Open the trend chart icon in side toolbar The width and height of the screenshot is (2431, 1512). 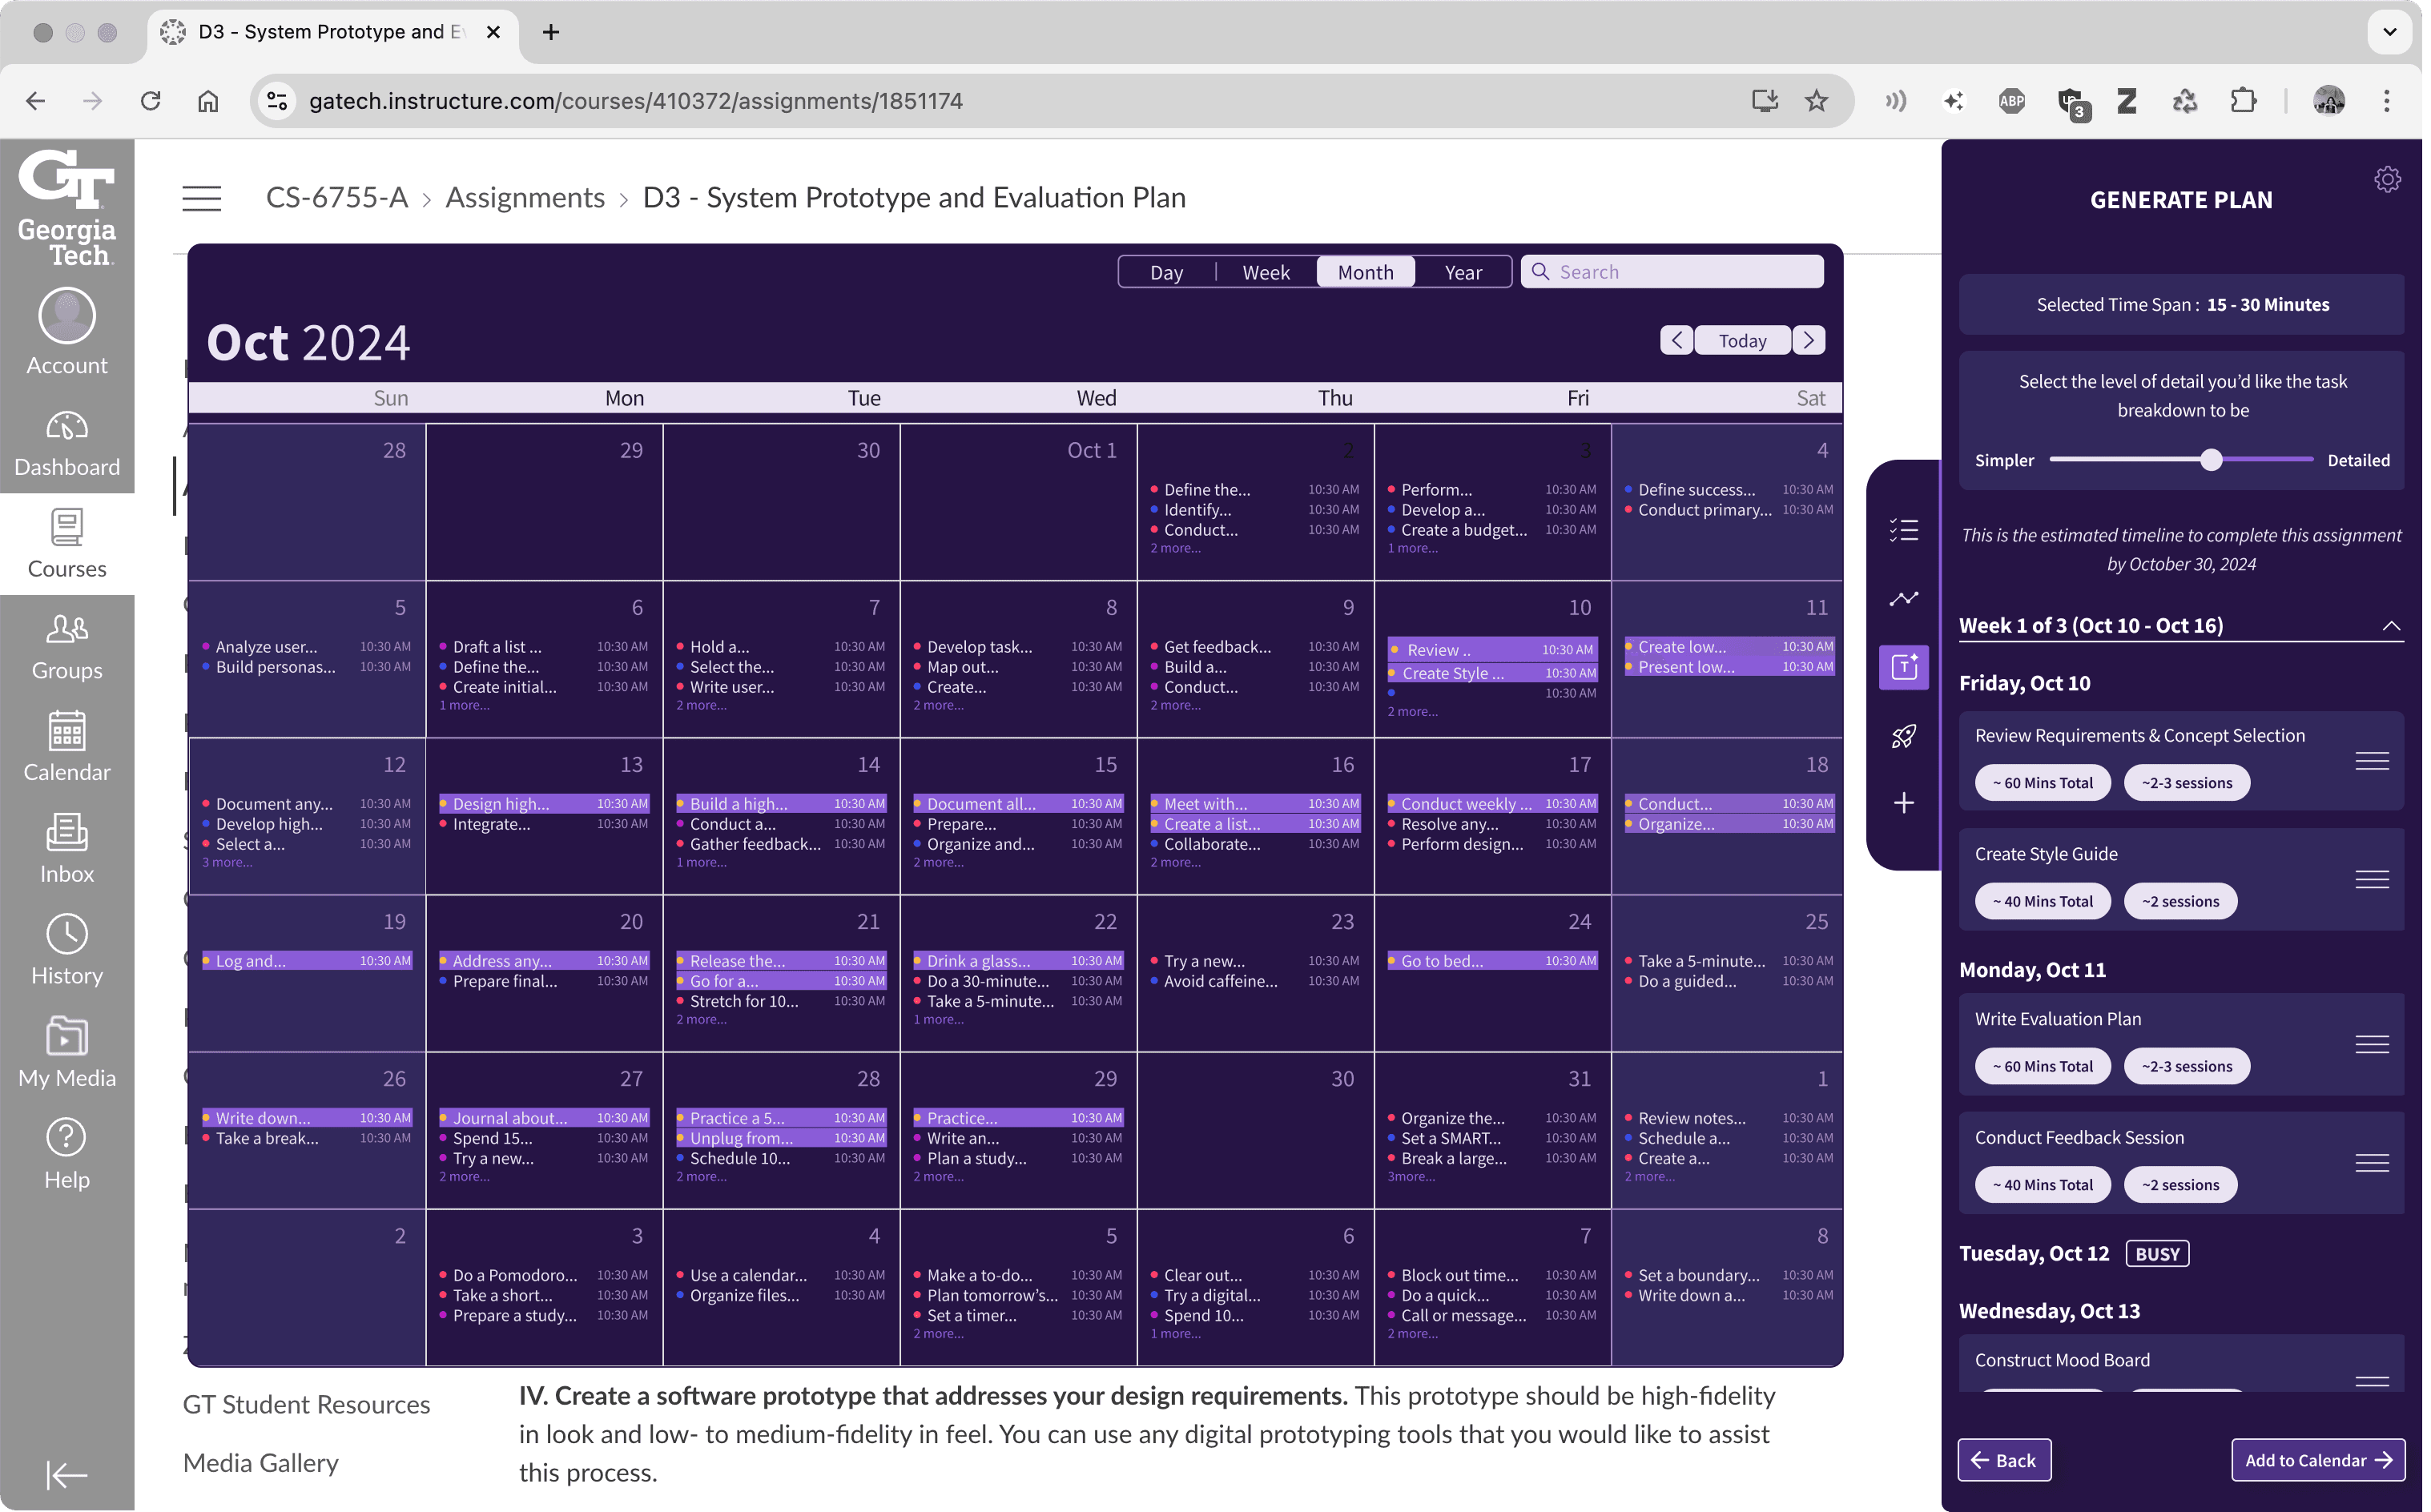[1903, 598]
